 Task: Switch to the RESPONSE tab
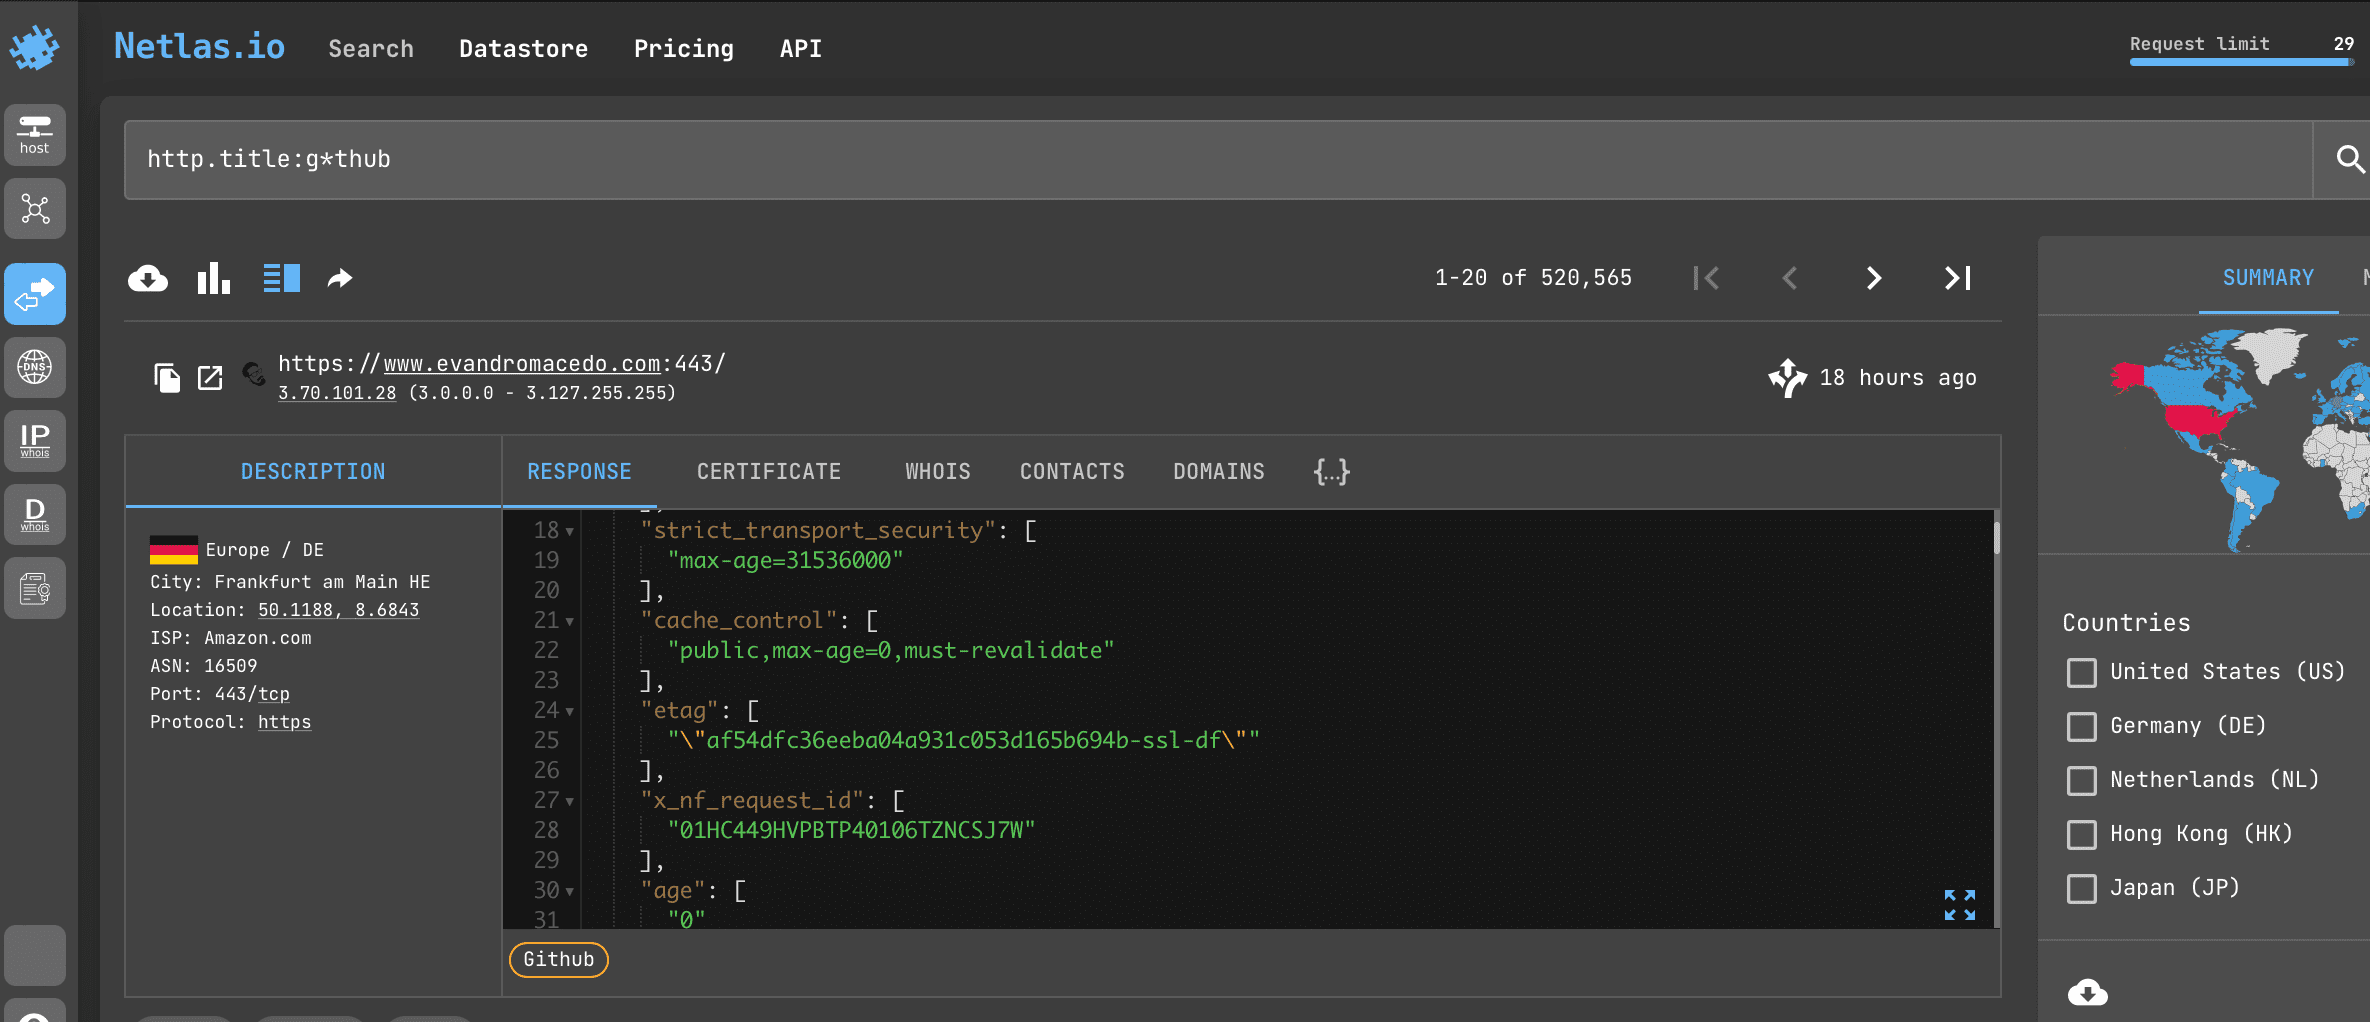click(580, 472)
